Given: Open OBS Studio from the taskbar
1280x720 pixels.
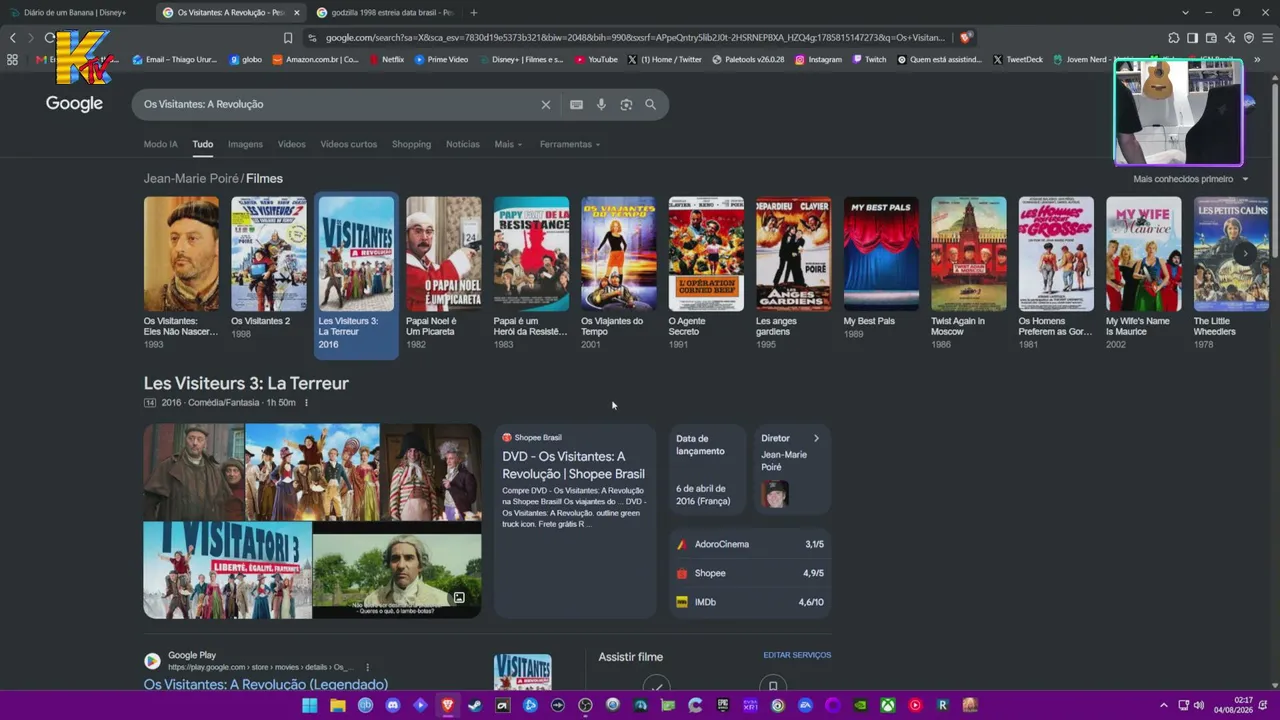Looking at the screenshot, I should pos(585,705).
